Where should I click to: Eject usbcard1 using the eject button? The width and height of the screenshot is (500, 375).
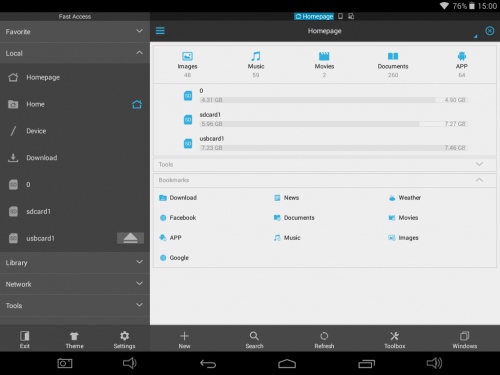tap(130, 238)
